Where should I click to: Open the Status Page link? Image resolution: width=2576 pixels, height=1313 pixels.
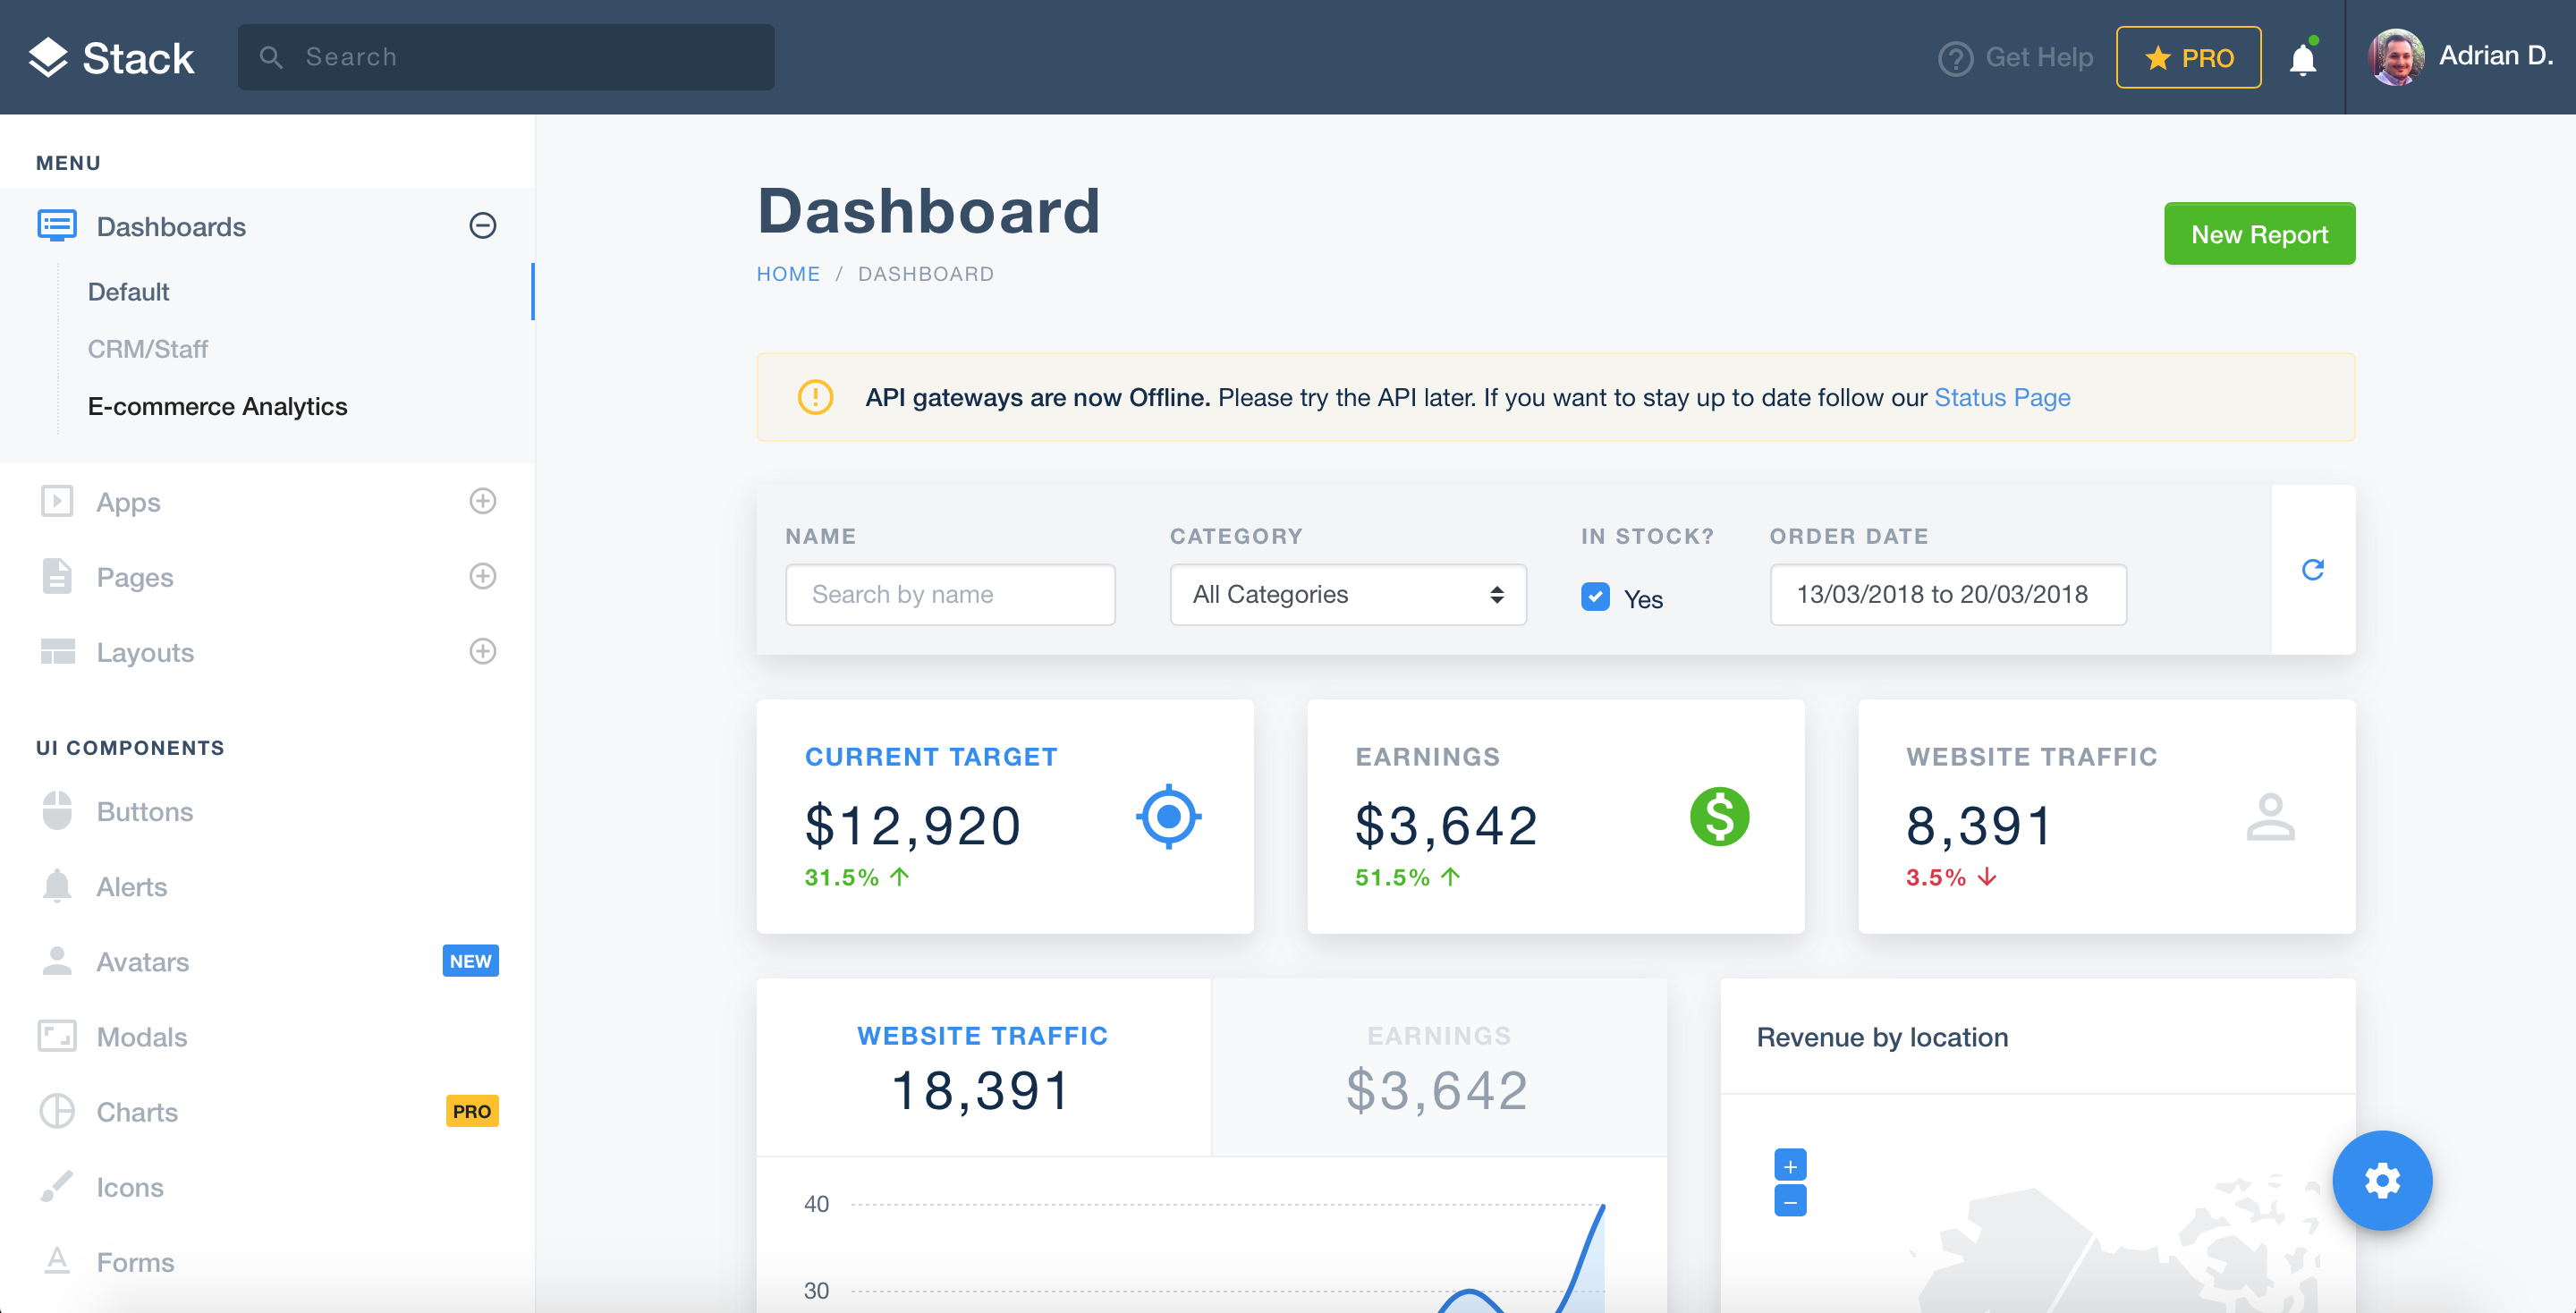2002,398
